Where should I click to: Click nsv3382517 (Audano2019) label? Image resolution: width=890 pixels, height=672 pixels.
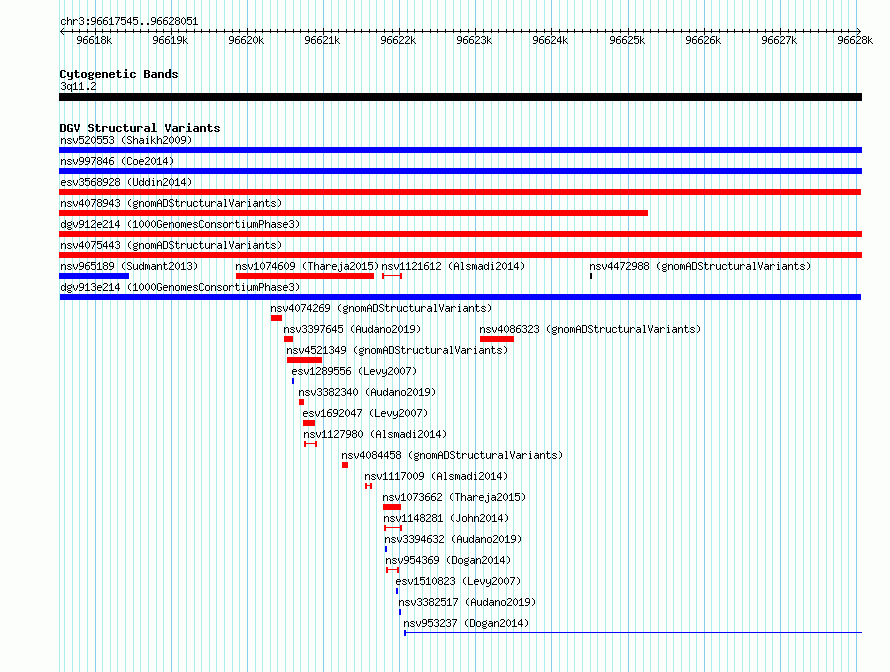point(467,602)
